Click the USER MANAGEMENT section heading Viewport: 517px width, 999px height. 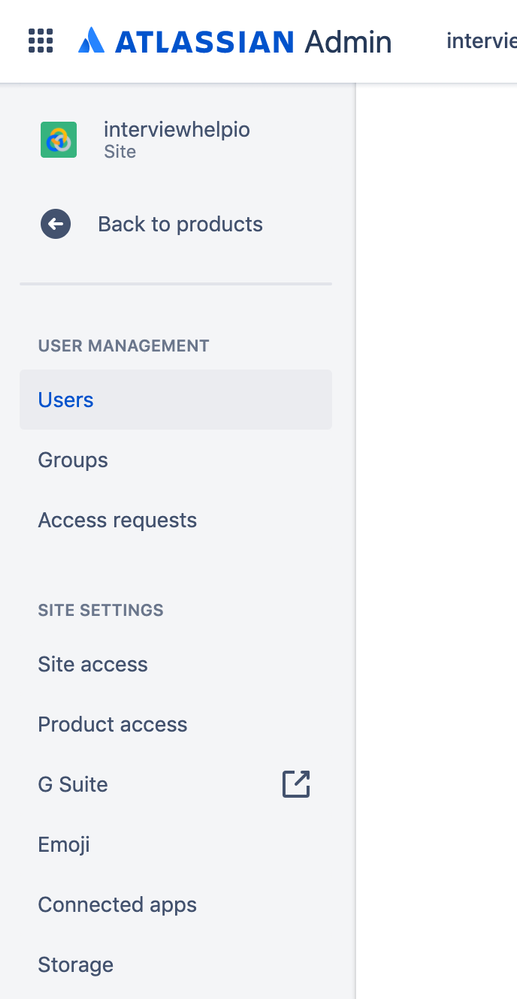coord(124,345)
